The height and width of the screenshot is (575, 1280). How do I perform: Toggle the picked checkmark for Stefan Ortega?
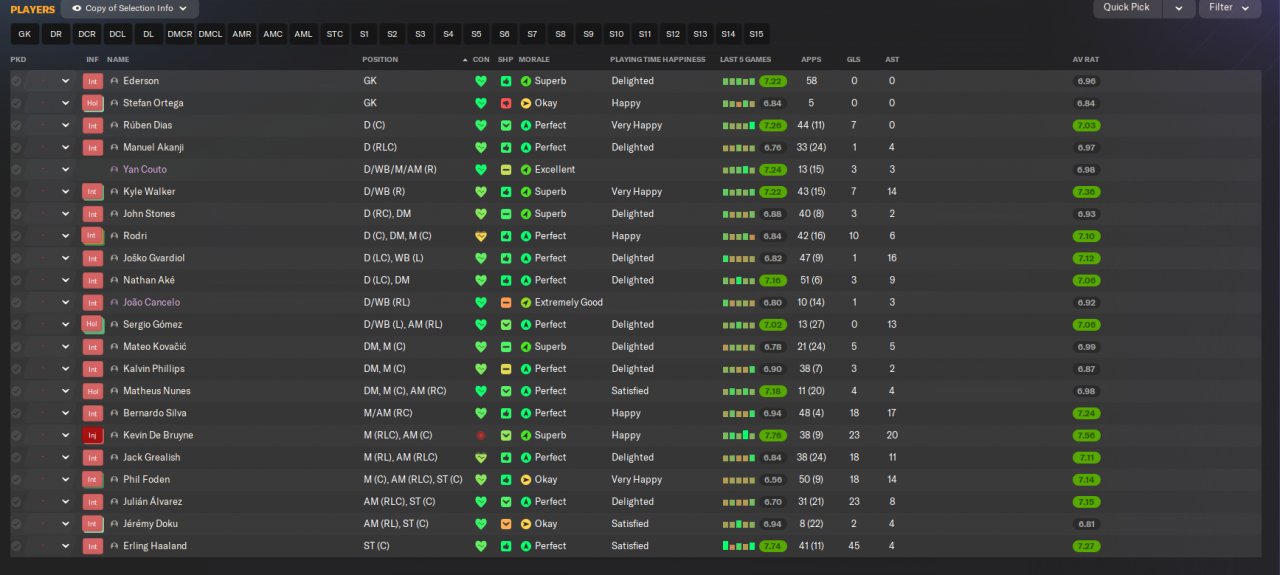point(16,103)
